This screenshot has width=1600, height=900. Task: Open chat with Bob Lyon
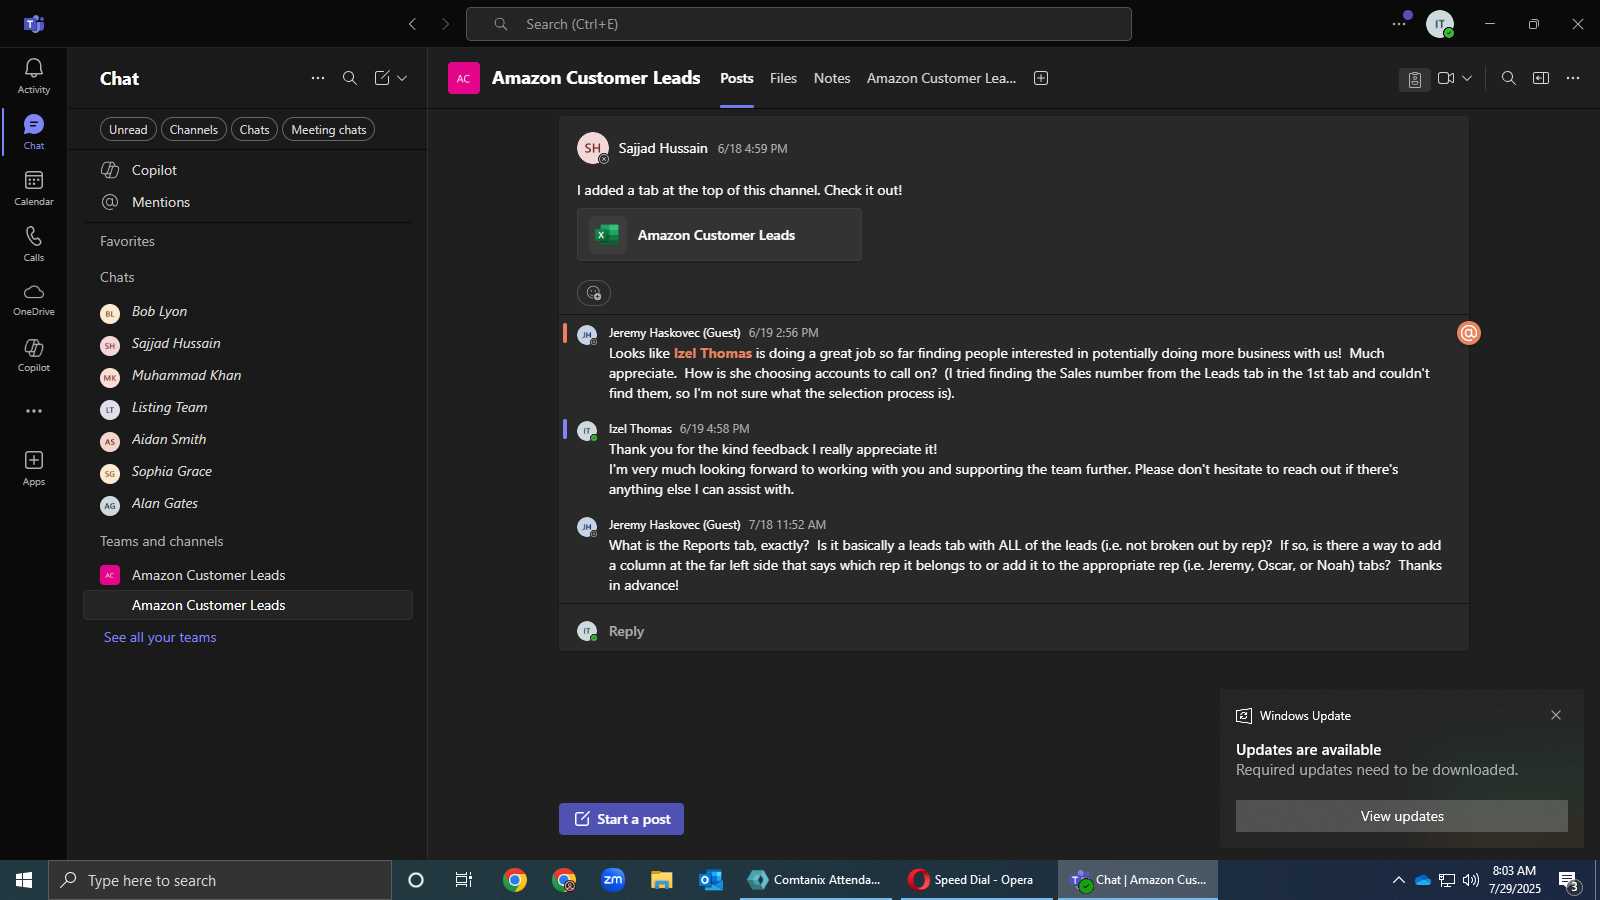[x=248, y=312]
